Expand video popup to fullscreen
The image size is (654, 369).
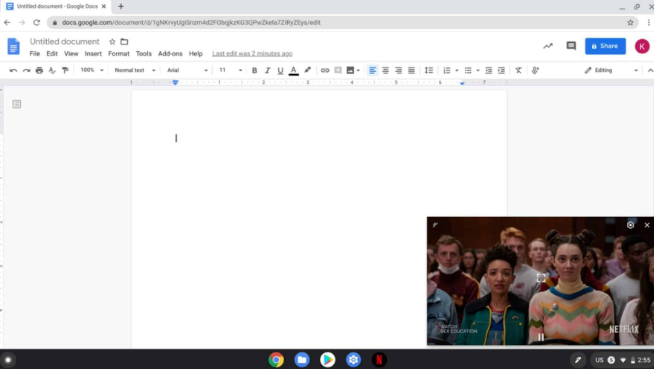(541, 278)
